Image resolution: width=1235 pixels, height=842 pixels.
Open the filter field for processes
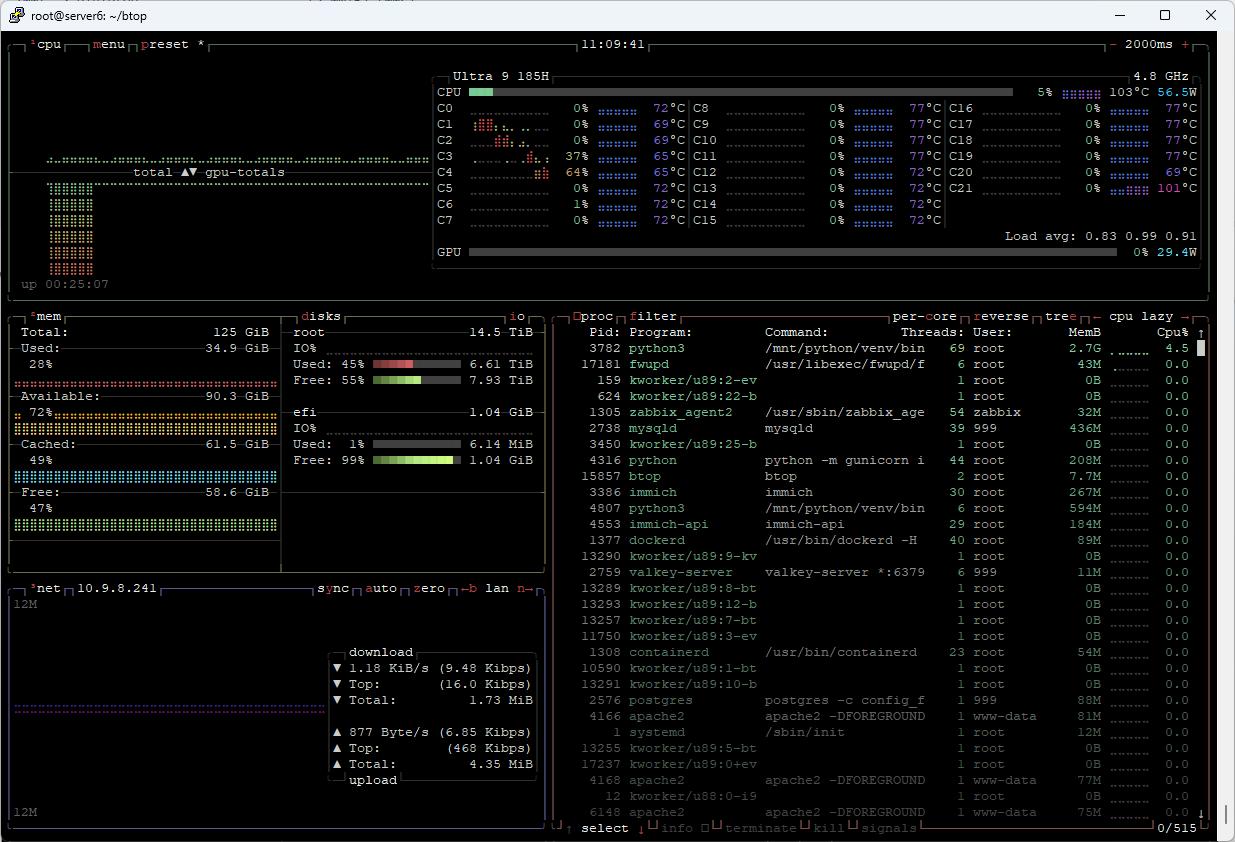(x=653, y=316)
